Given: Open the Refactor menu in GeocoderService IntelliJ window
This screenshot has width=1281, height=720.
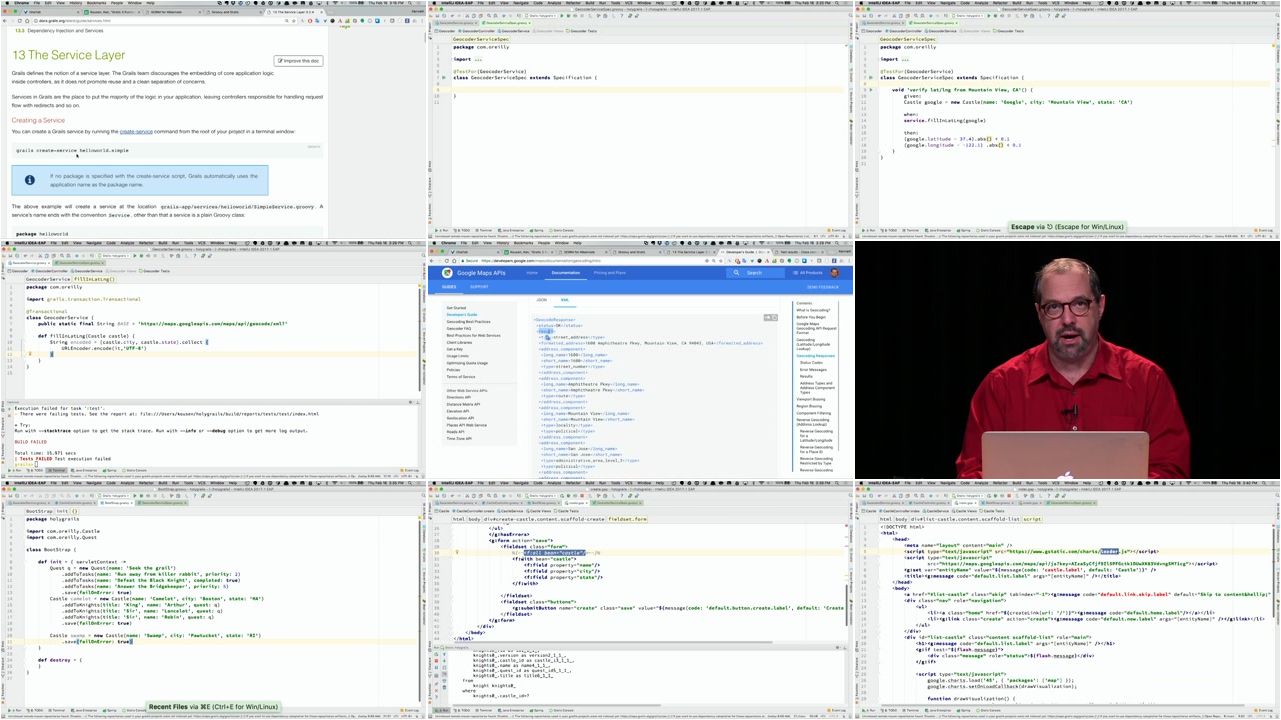Looking at the screenshot, I should tap(145, 243).
